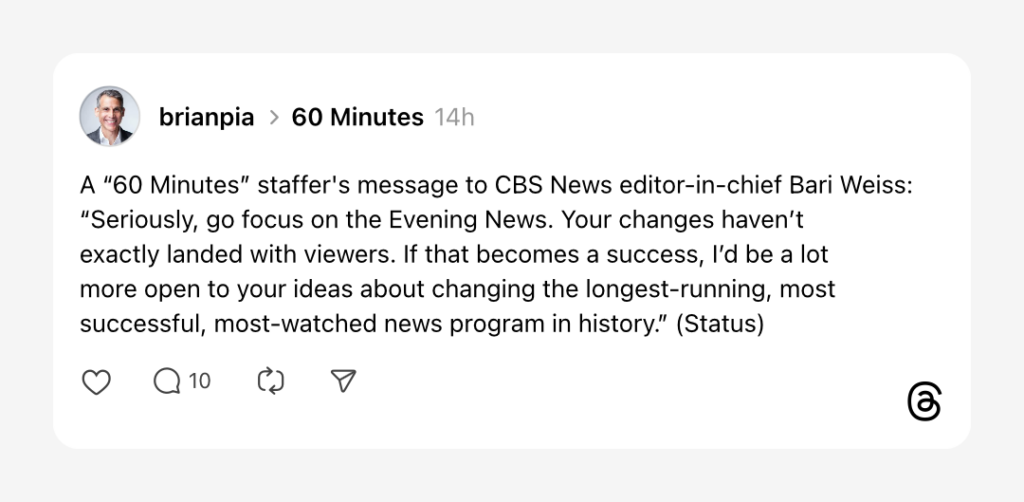Open replies via the comment bubble icon
This screenshot has height=502, width=1024.
(167, 381)
